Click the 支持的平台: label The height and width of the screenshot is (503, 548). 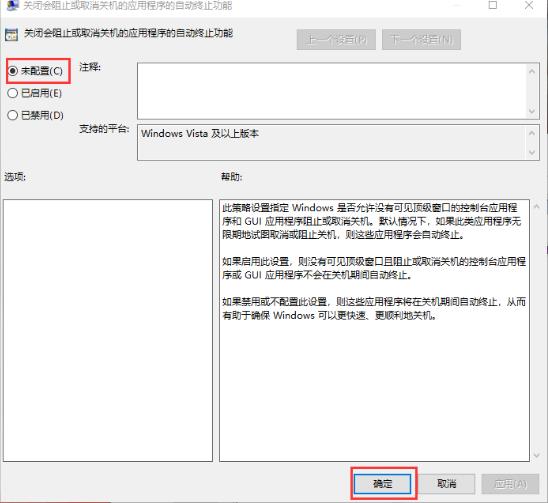(104, 129)
